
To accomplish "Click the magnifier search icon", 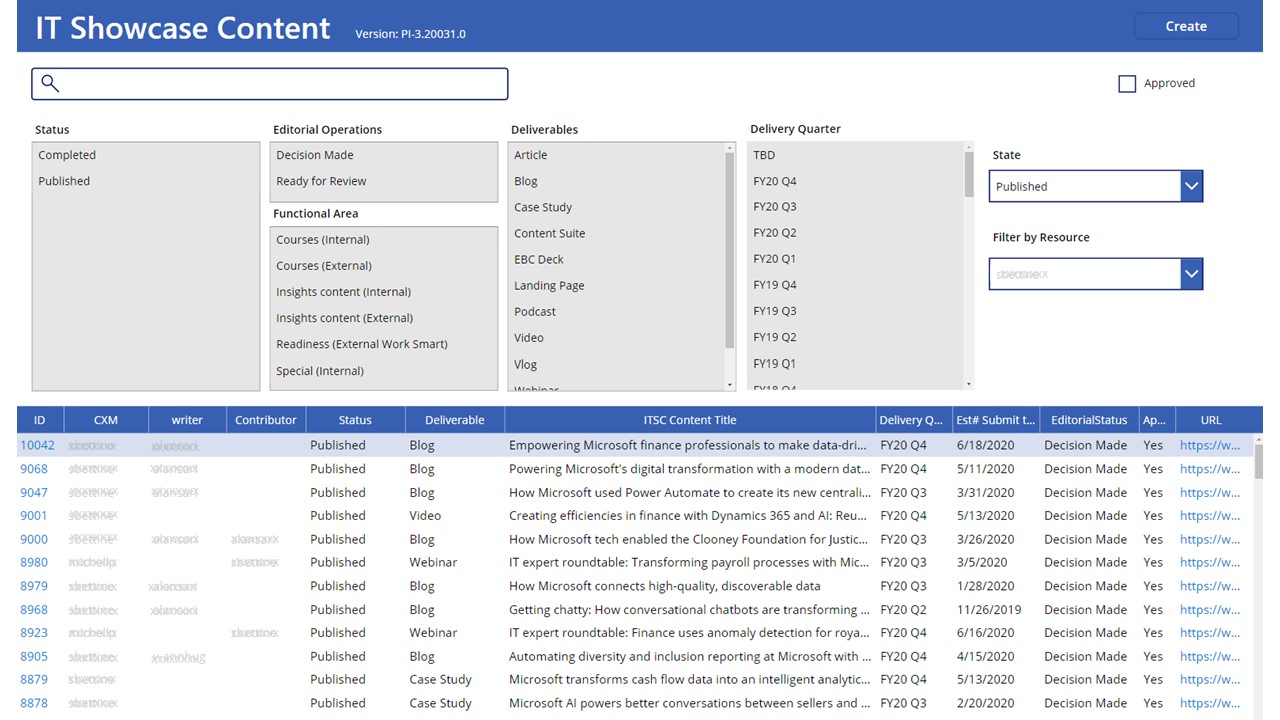I will 50,84.
